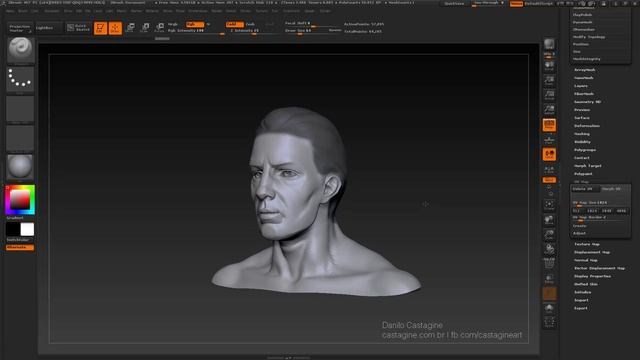Expand the FiberMesh subpalette
The height and width of the screenshot is (360, 640).
584,94
